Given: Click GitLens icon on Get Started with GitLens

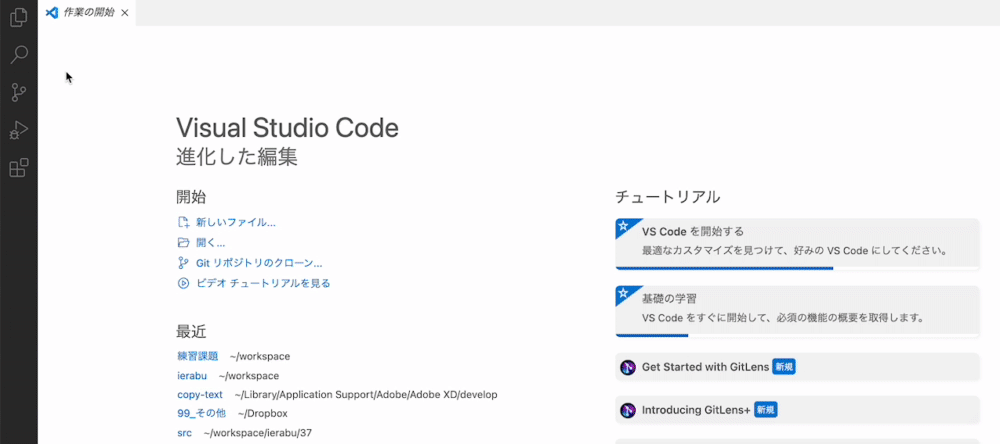Looking at the screenshot, I should (628, 367).
